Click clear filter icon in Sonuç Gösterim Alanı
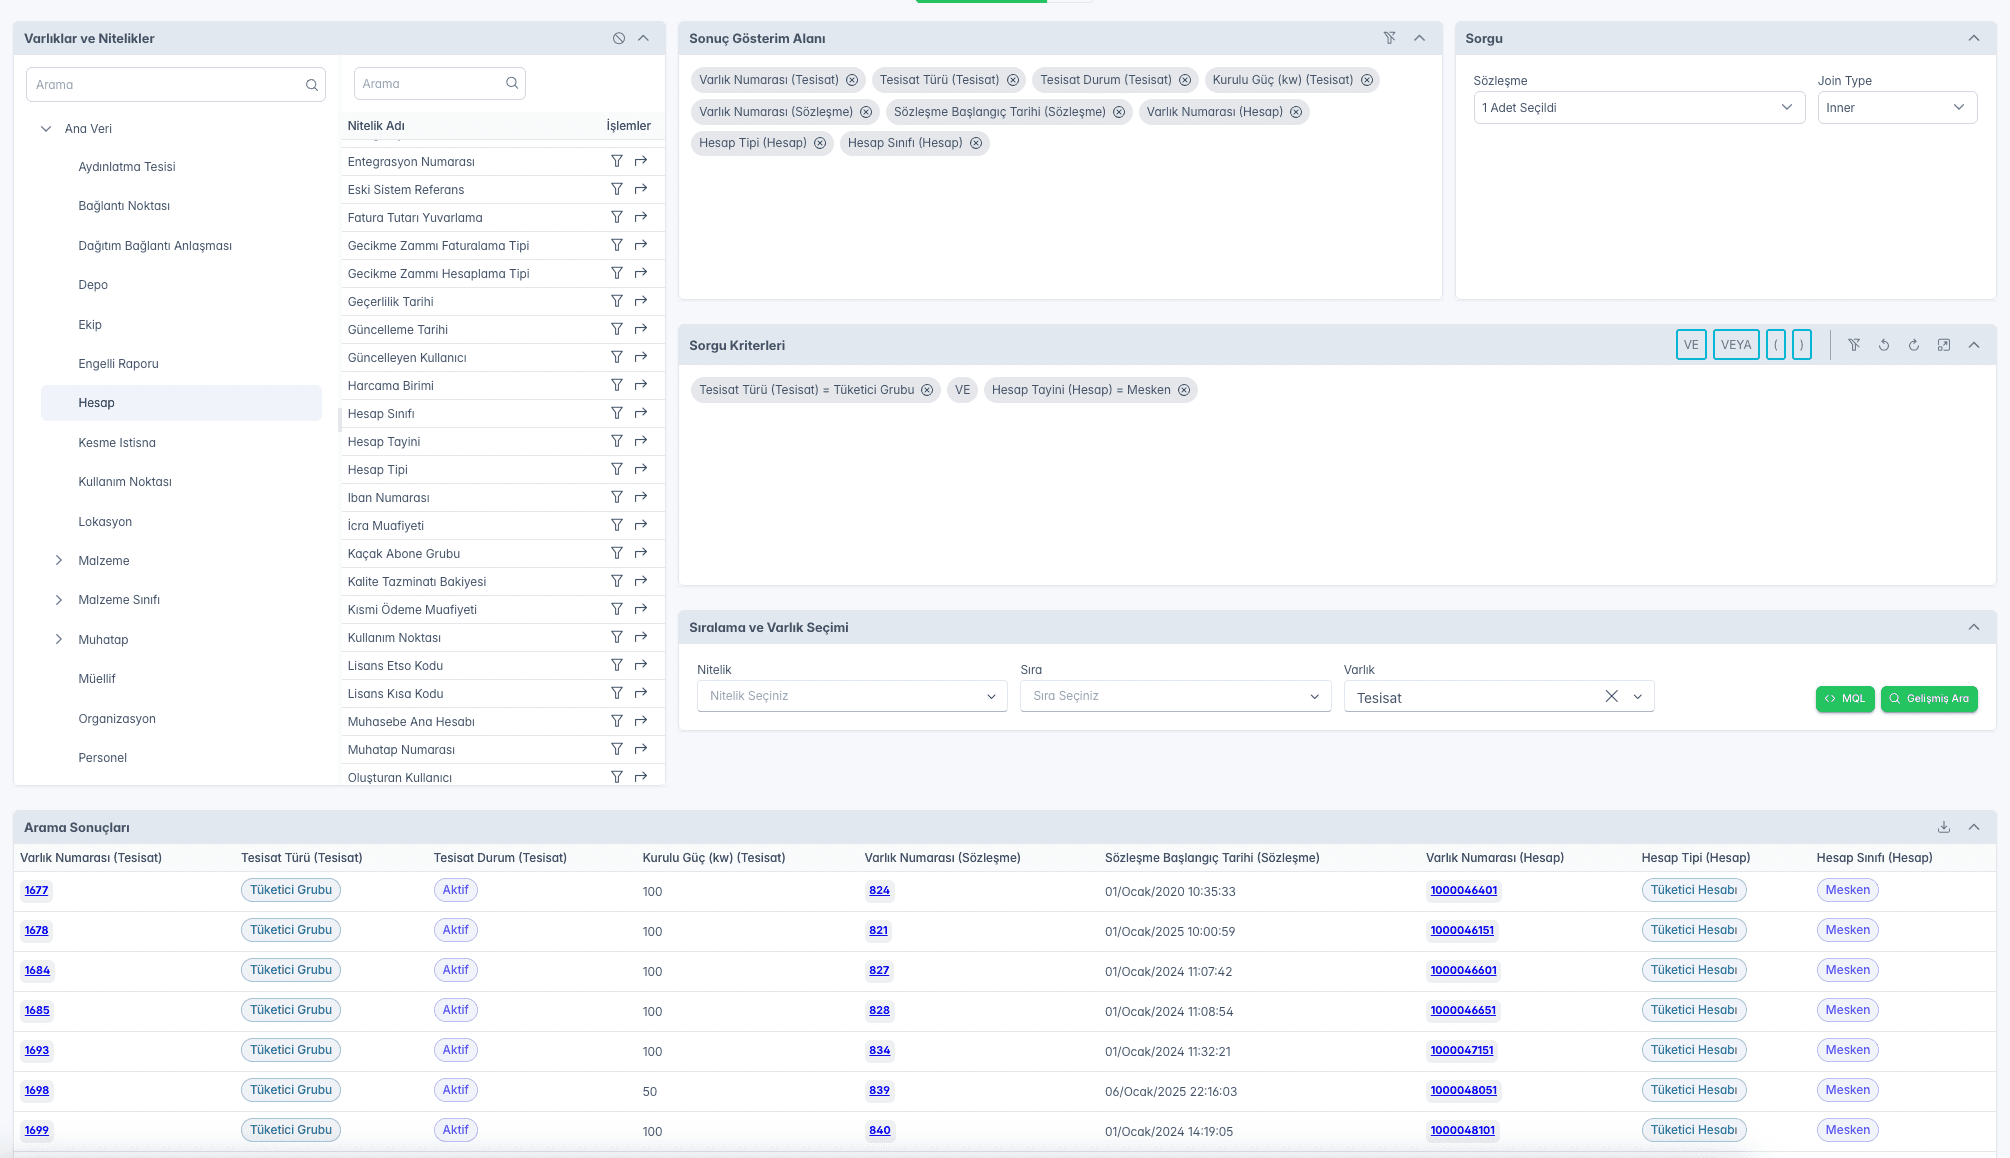This screenshot has height=1158, width=2010. (1390, 38)
